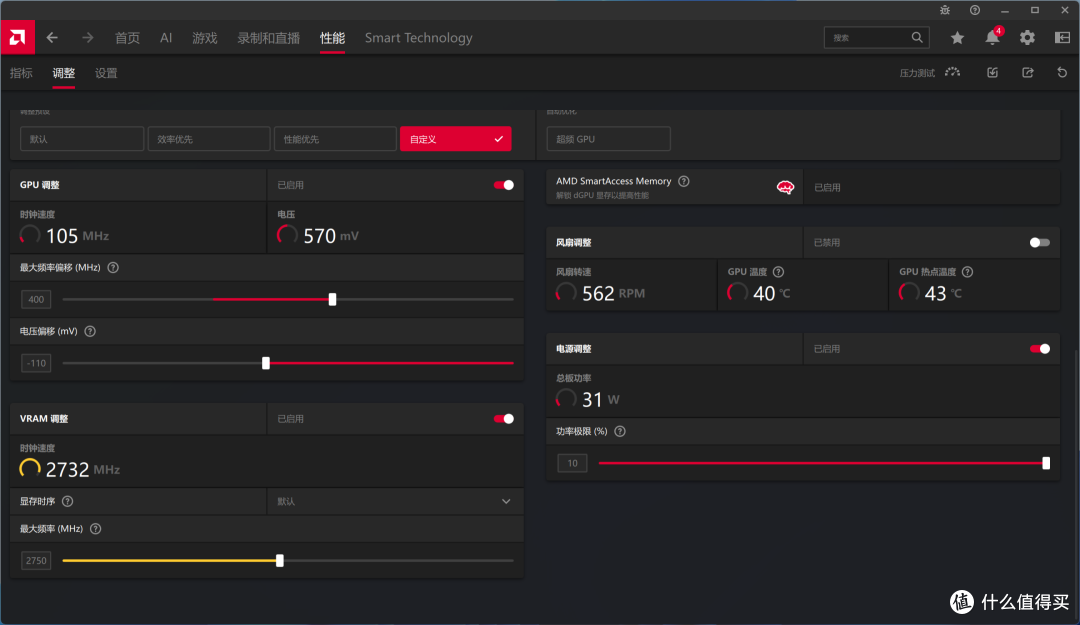Click the 调整 sub-tab
Viewport: 1080px width, 625px height.
(x=63, y=73)
